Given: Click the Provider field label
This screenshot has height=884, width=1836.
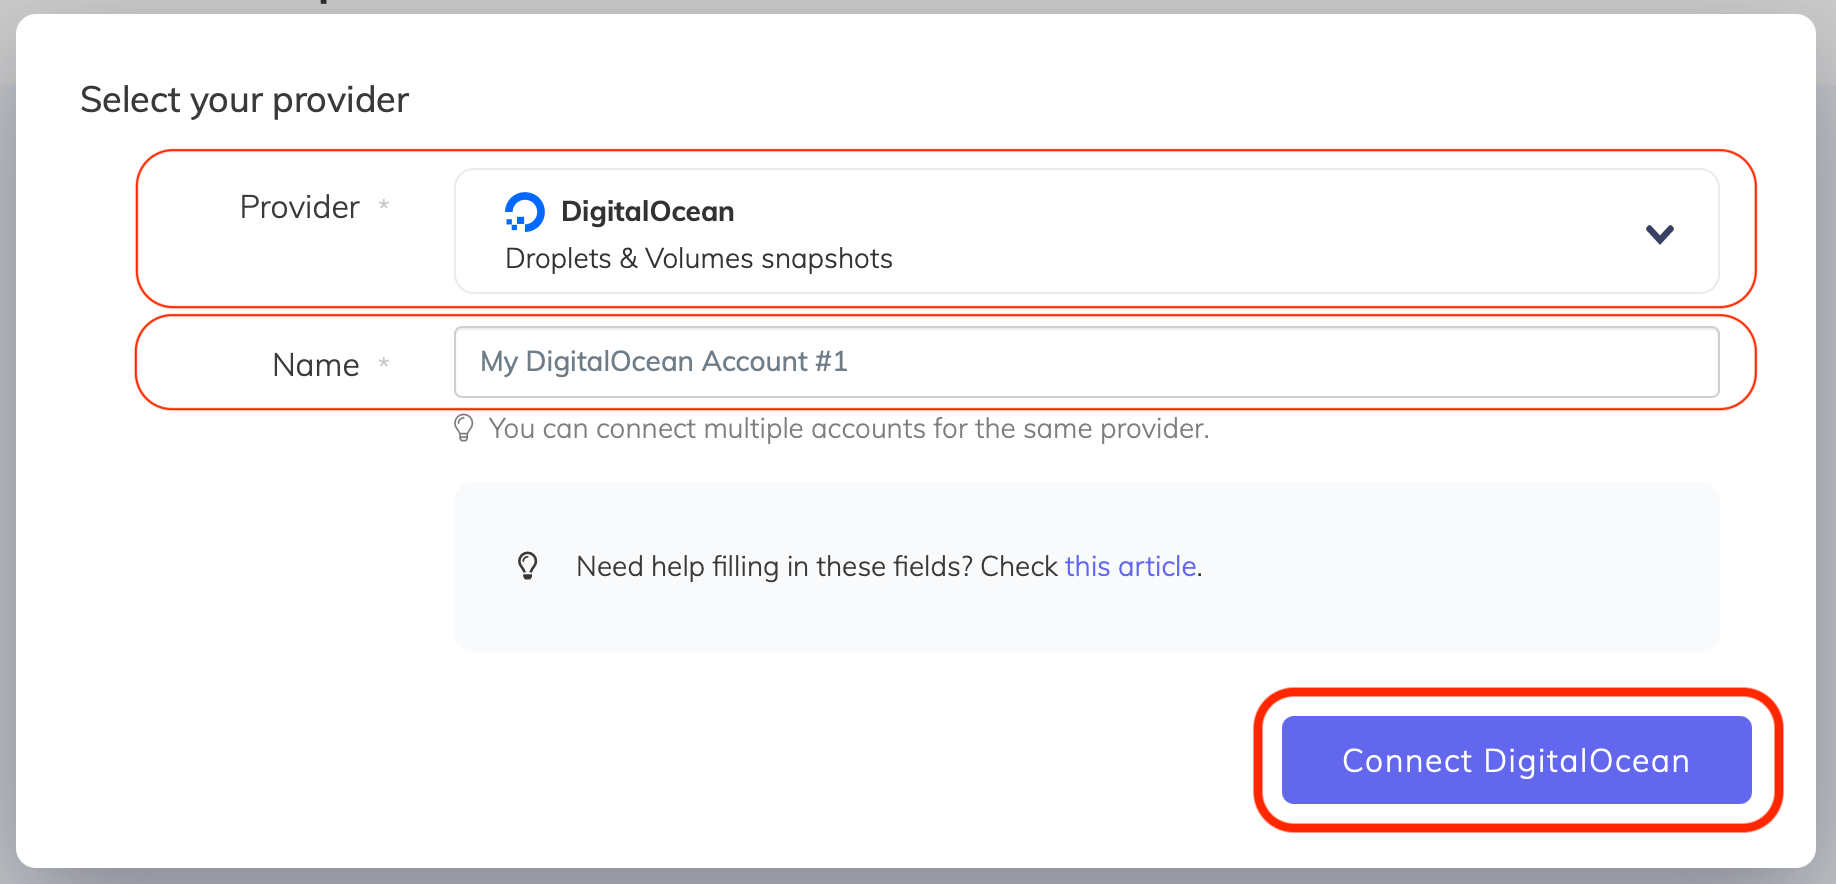Looking at the screenshot, I should point(298,207).
